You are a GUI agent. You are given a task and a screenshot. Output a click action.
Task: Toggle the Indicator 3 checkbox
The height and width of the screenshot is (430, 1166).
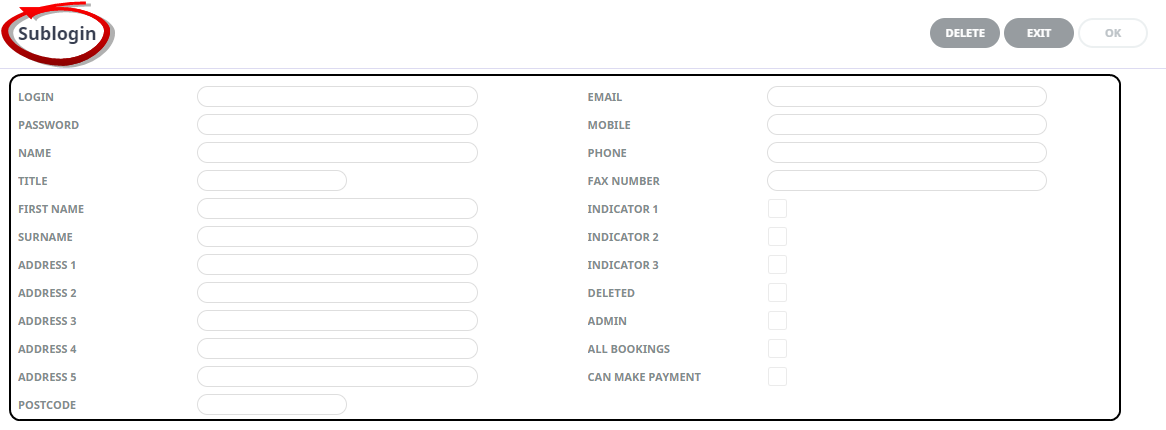click(x=777, y=265)
